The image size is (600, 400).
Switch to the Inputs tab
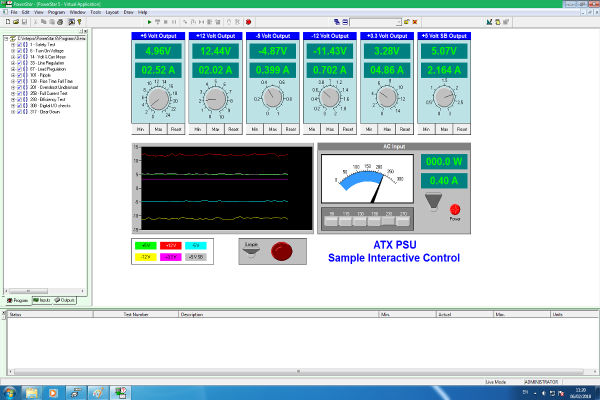41,300
